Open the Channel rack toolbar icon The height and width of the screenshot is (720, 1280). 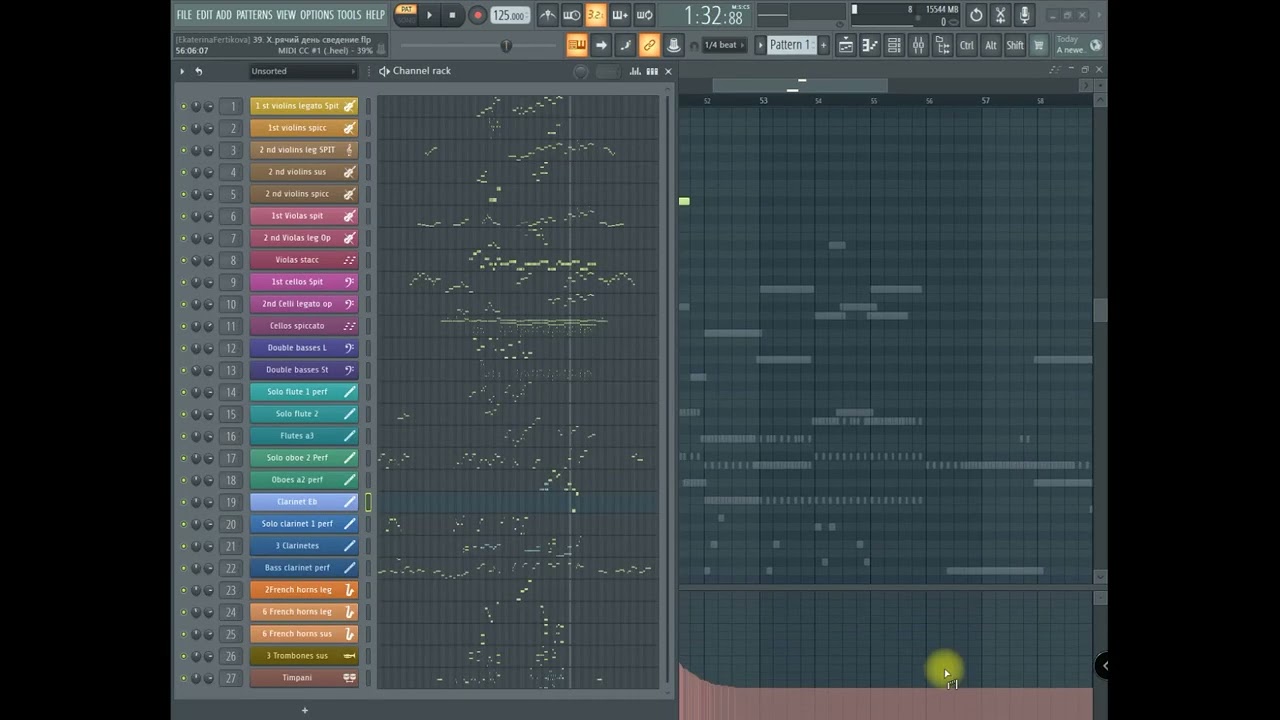894,45
